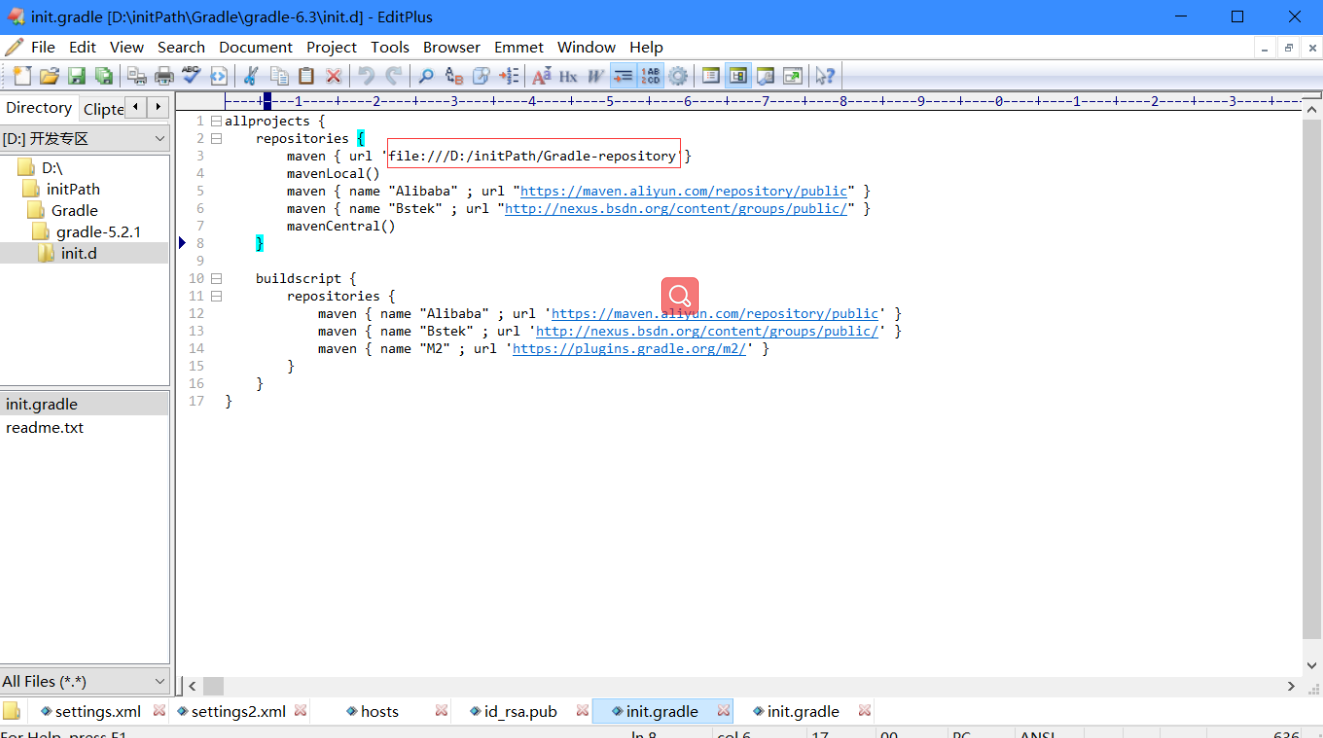Click the Save All toolbar icon

(103, 76)
